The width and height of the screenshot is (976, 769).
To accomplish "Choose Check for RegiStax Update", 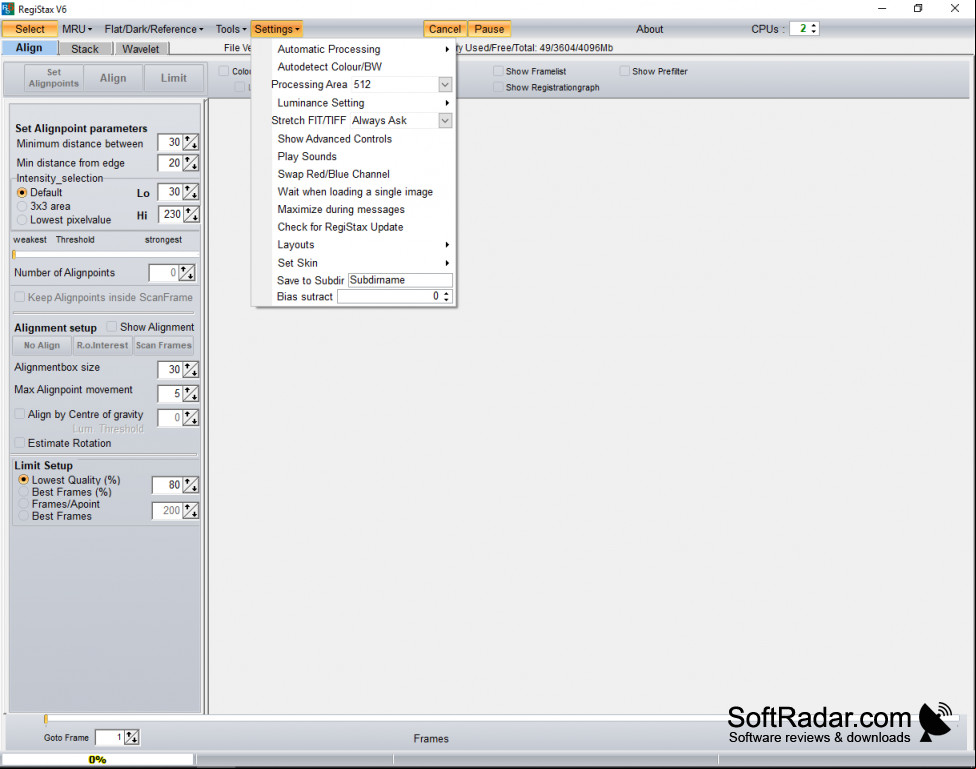I will [x=340, y=227].
